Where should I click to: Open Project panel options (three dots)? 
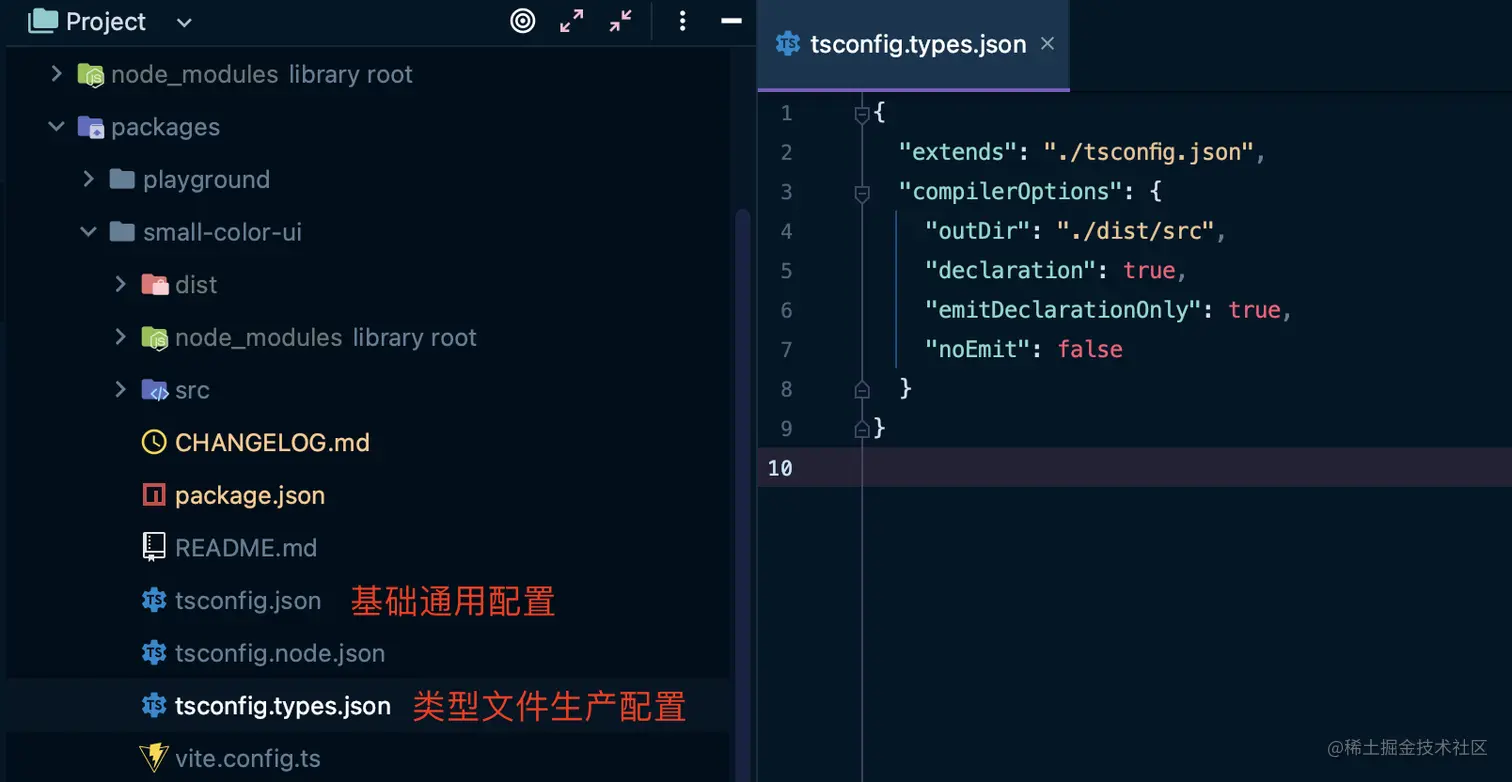pos(682,21)
